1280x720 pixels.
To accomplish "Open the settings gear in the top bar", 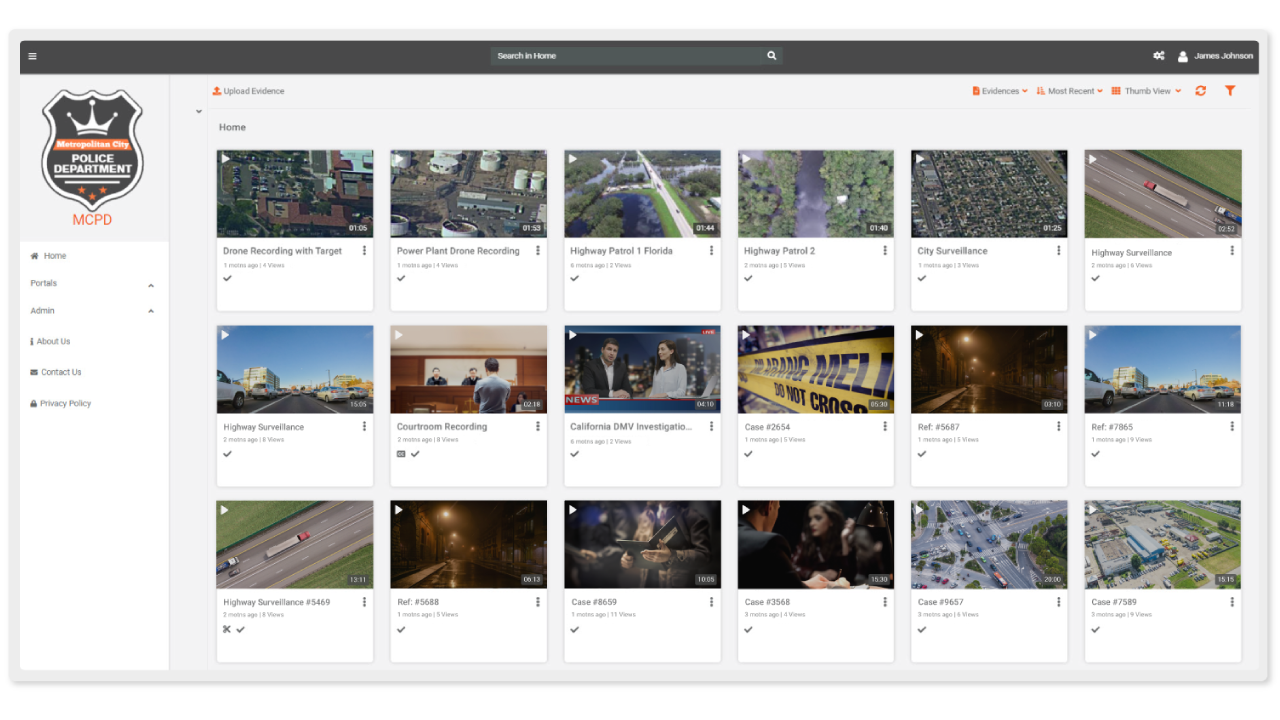I will click(x=1158, y=56).
